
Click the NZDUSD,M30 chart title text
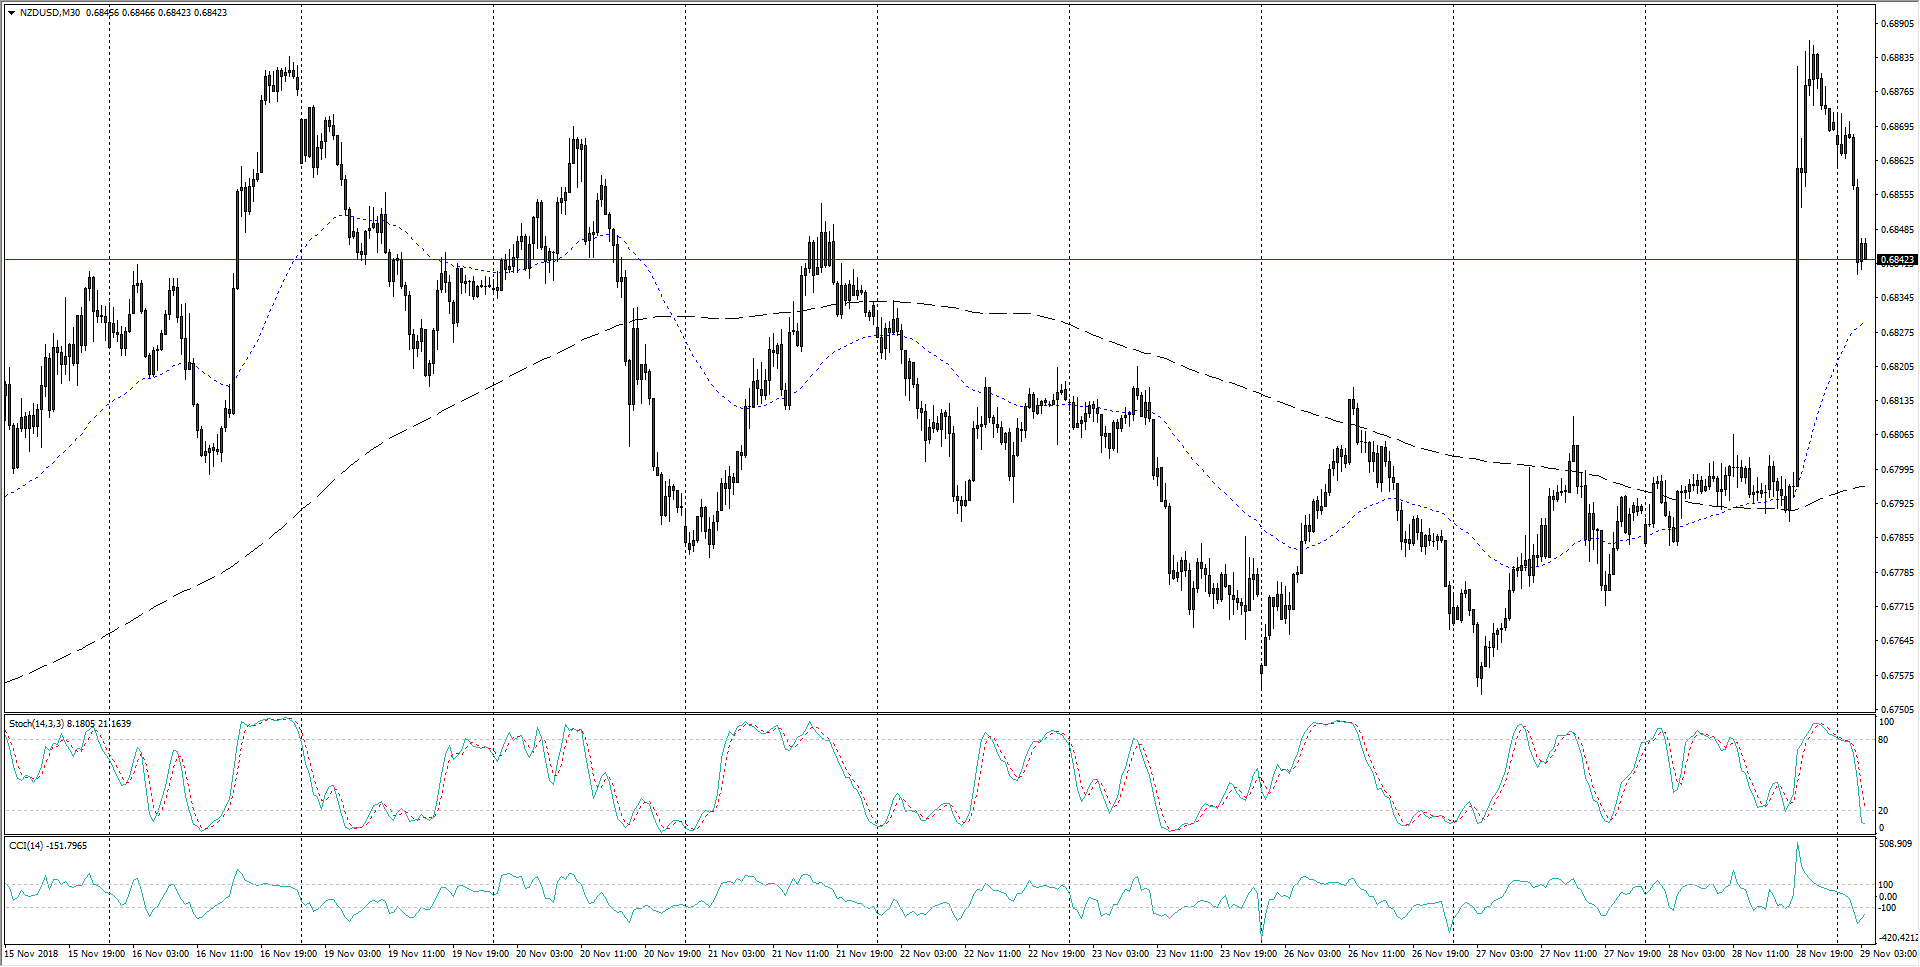pyautogui.click(x=50, y=13)
